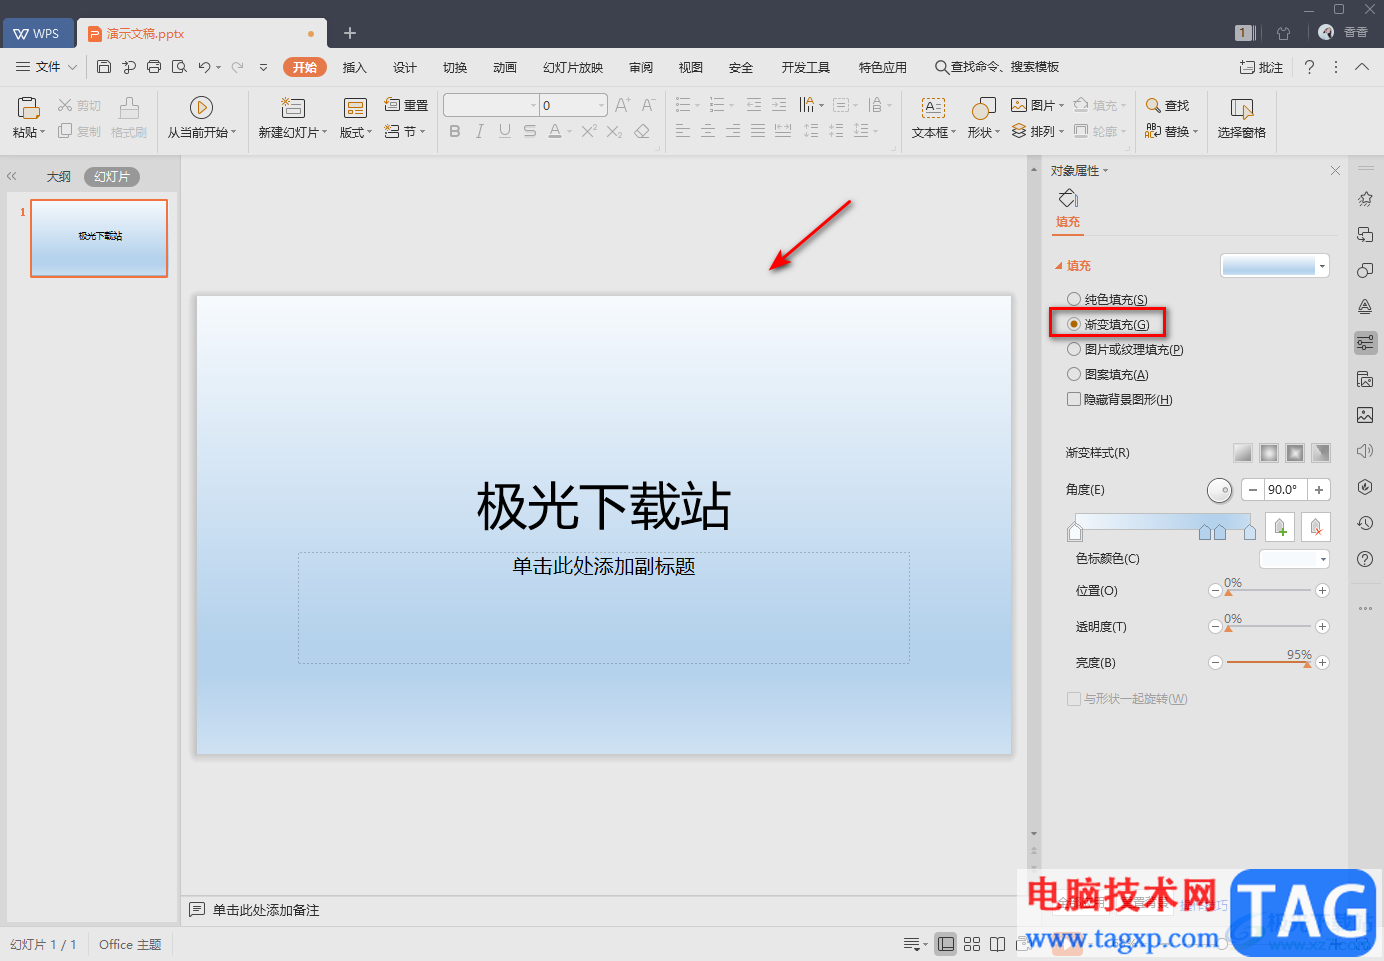This screenshot has width=1384, height=961.
Task: Add a gradient stop button
Action: pyautogui.click(x=1280, y=526)
